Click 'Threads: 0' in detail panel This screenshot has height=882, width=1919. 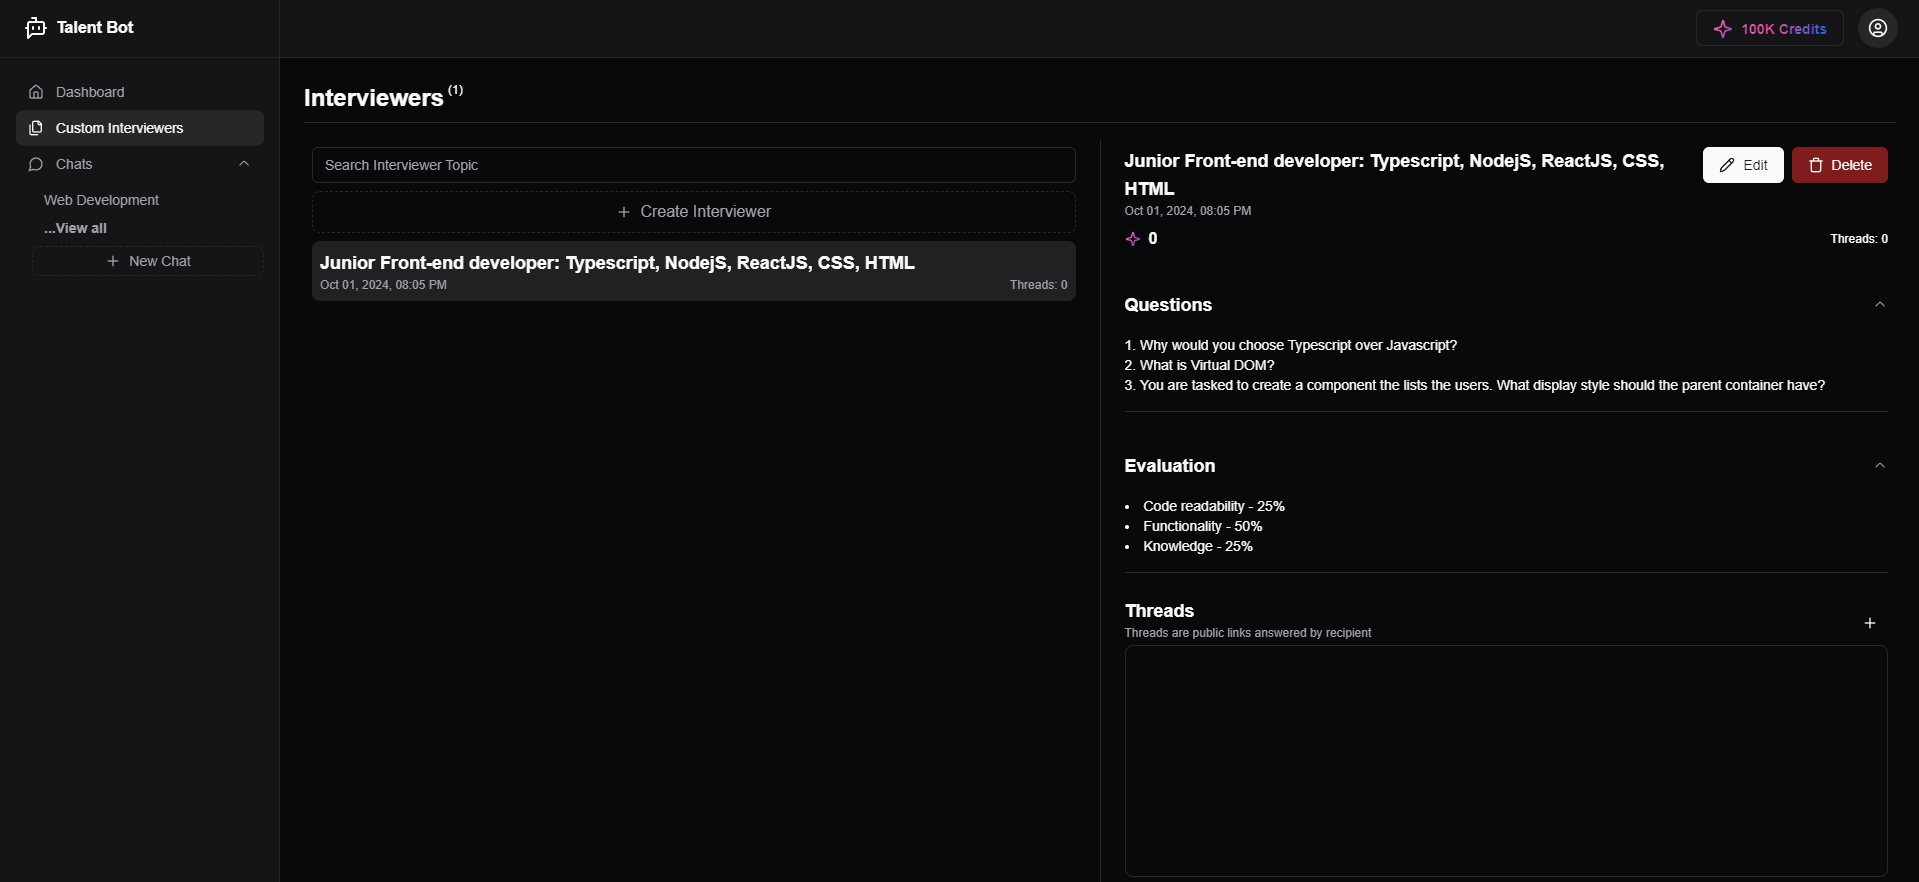[x=1858, y=239]
